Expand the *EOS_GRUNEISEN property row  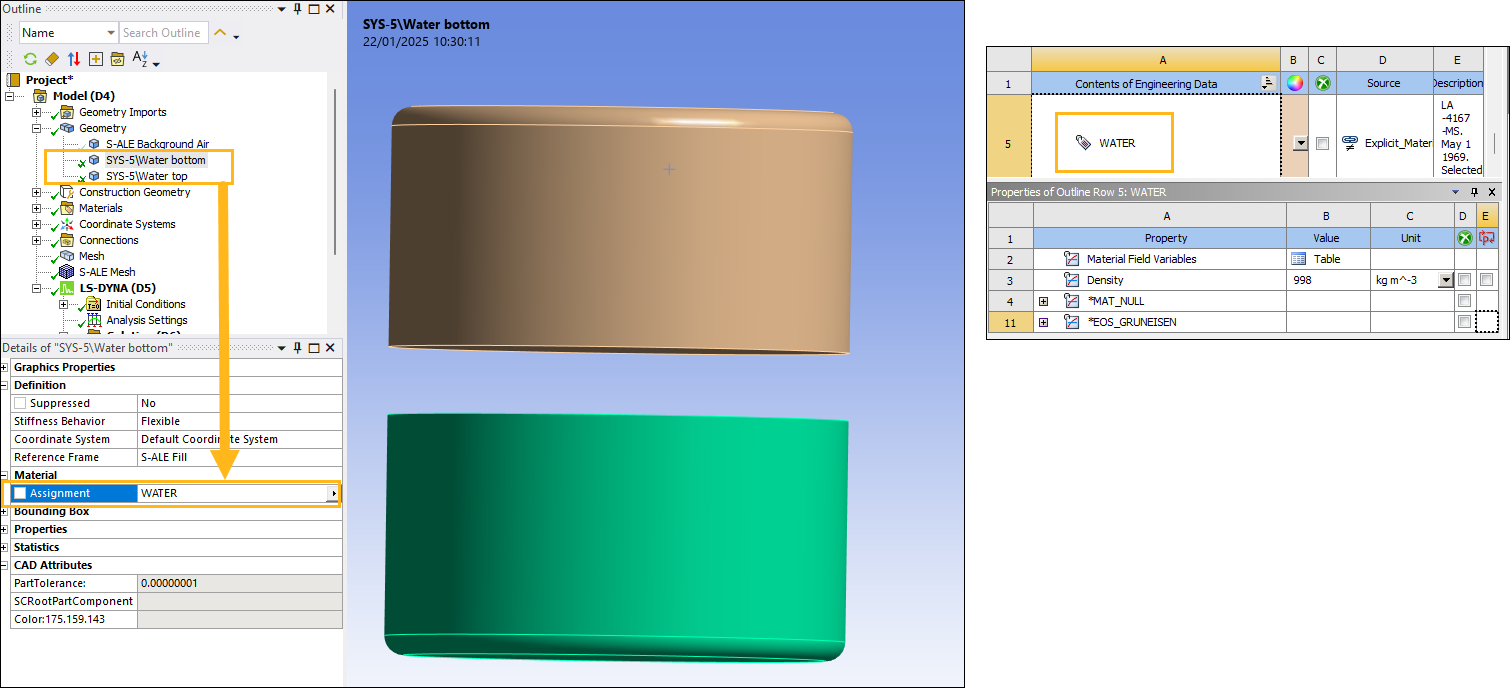coord(1044,322)
